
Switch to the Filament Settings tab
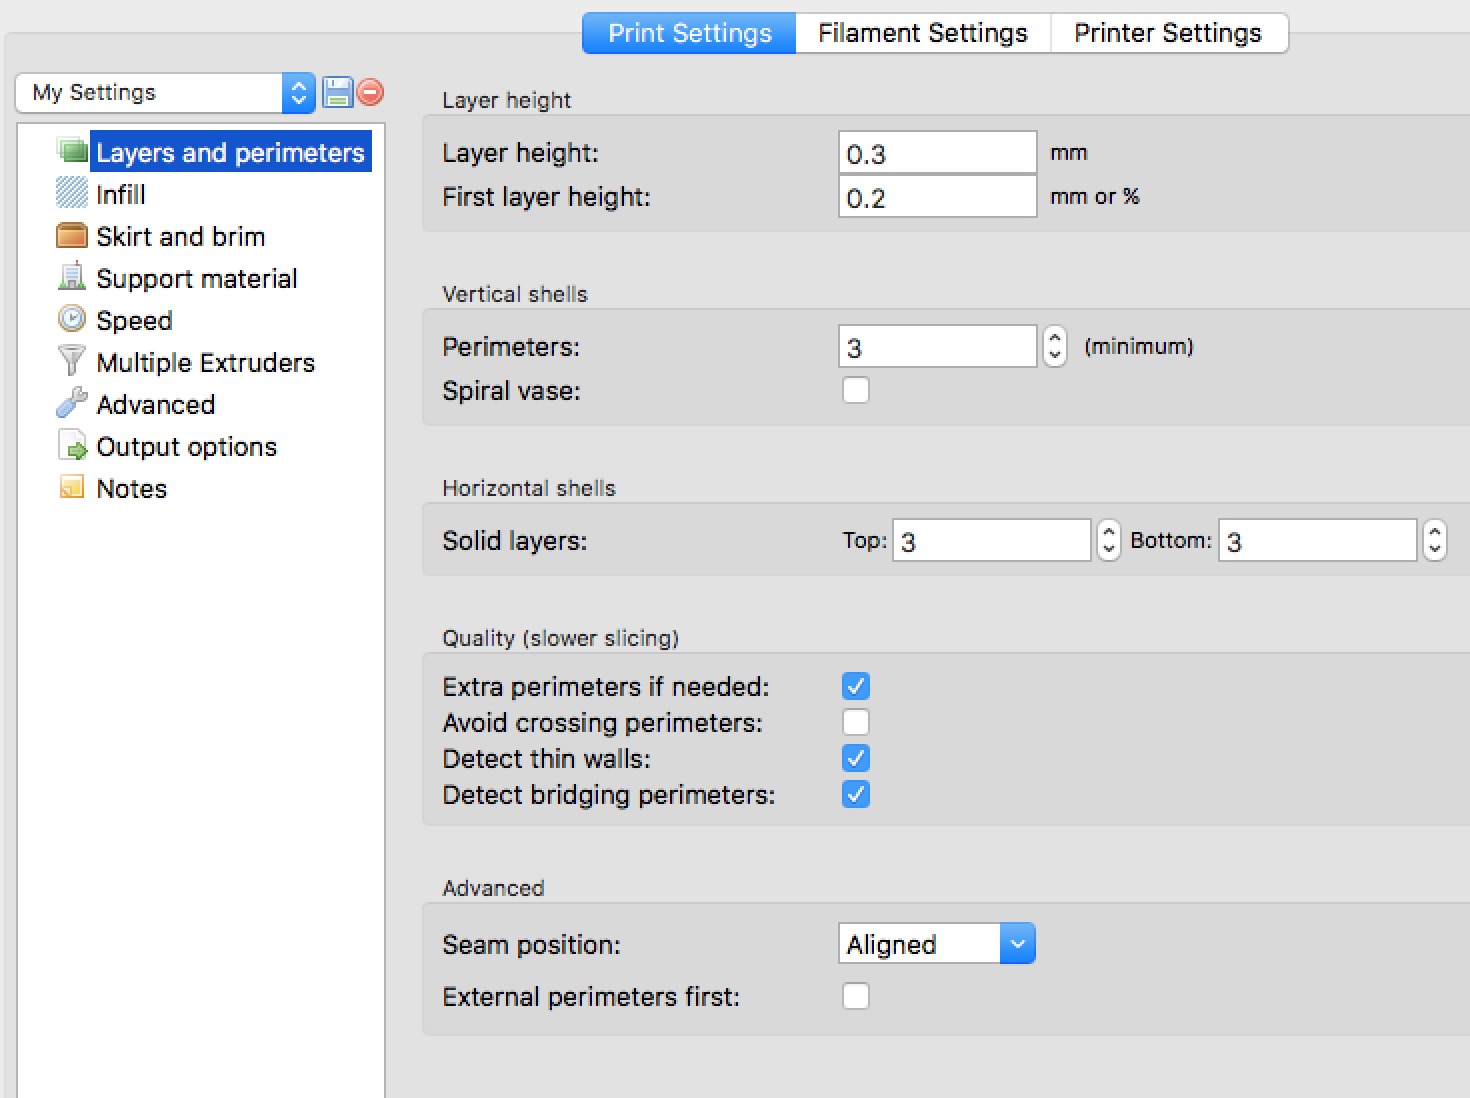click(923, 33)
